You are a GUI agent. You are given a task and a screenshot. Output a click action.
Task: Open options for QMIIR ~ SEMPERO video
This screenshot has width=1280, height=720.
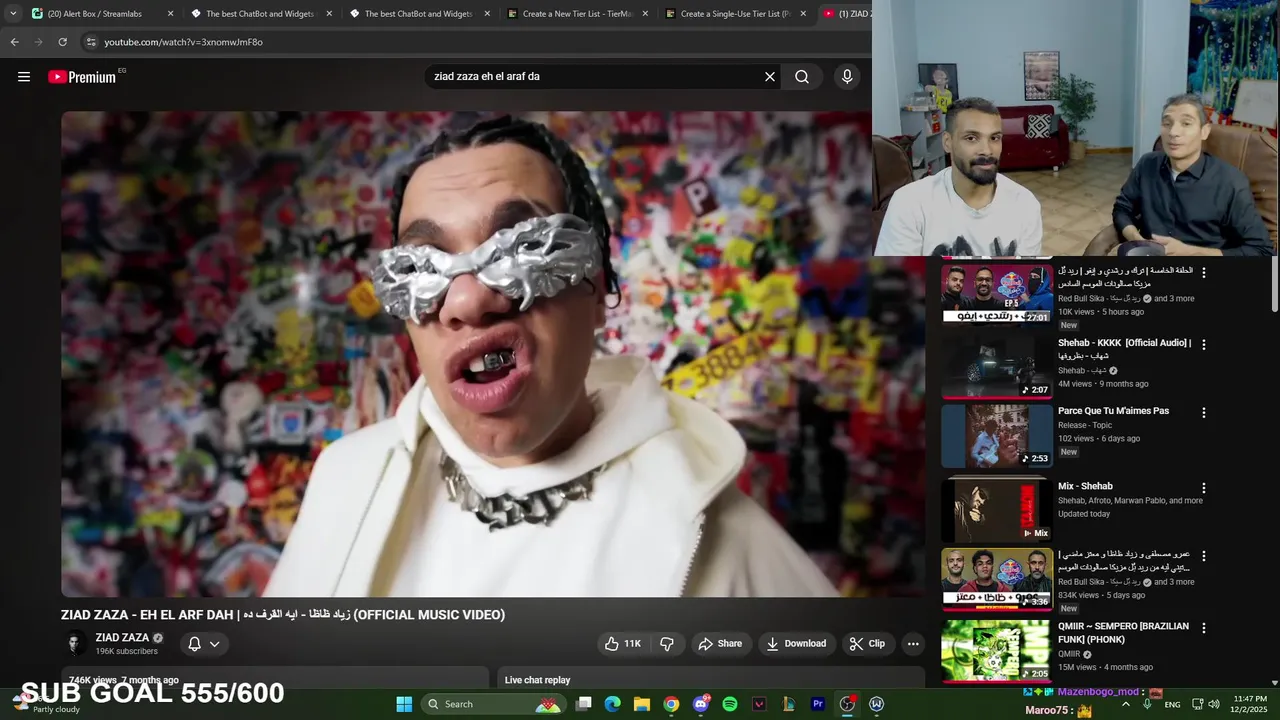(1204, 628)
